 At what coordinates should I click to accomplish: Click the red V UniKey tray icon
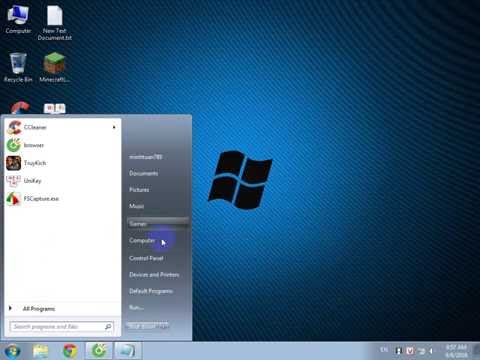coord(410,351)
